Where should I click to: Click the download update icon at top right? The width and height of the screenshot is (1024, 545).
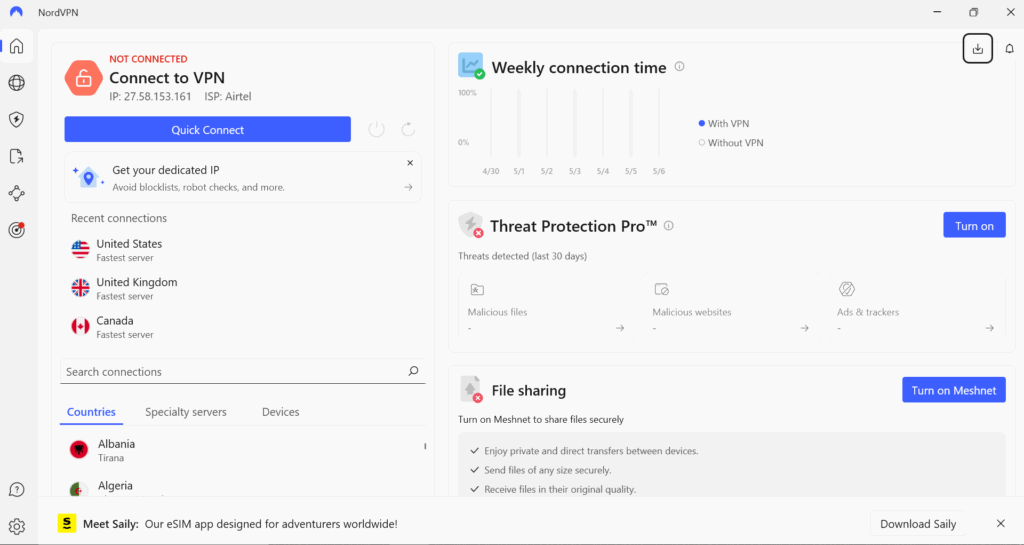coord(978,48)
